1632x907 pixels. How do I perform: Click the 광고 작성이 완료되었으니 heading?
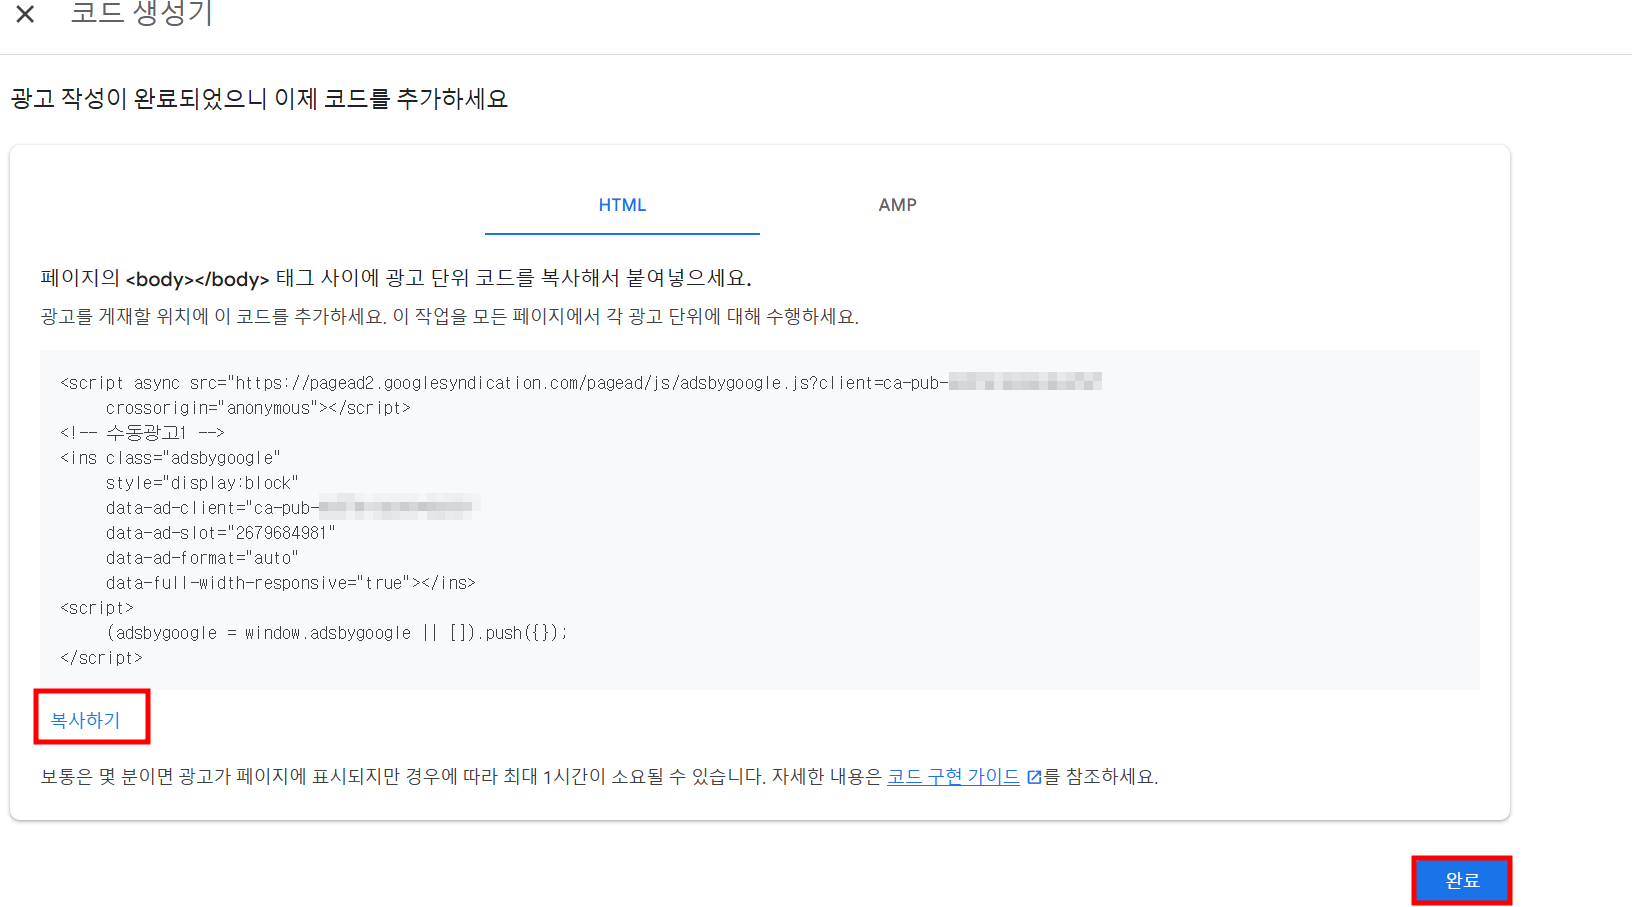pos(259,99)
